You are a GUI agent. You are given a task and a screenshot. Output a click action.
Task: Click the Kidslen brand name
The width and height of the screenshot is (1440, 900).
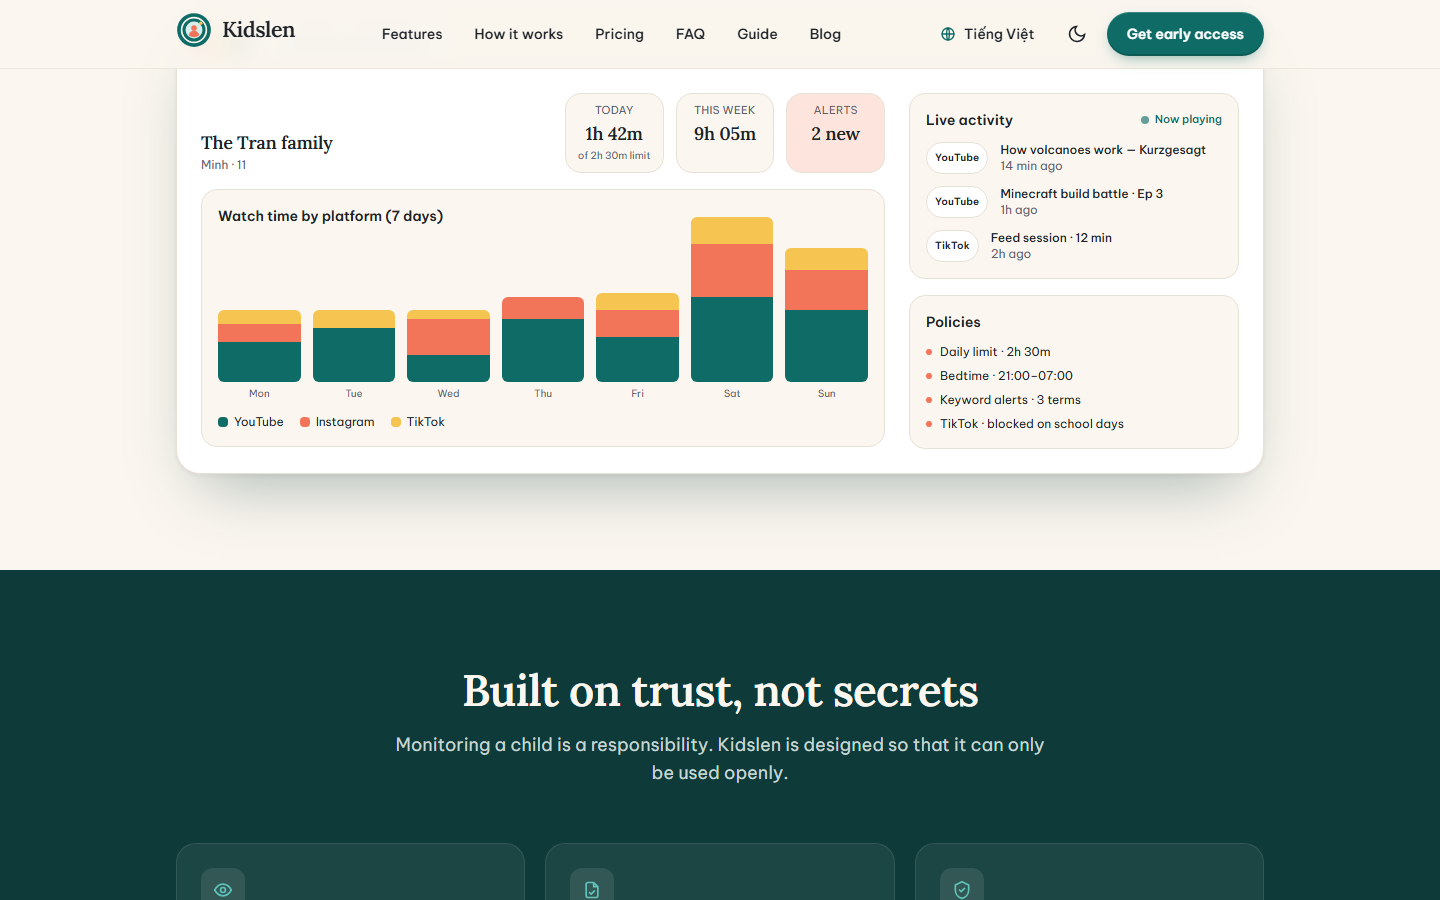point(258,30)
